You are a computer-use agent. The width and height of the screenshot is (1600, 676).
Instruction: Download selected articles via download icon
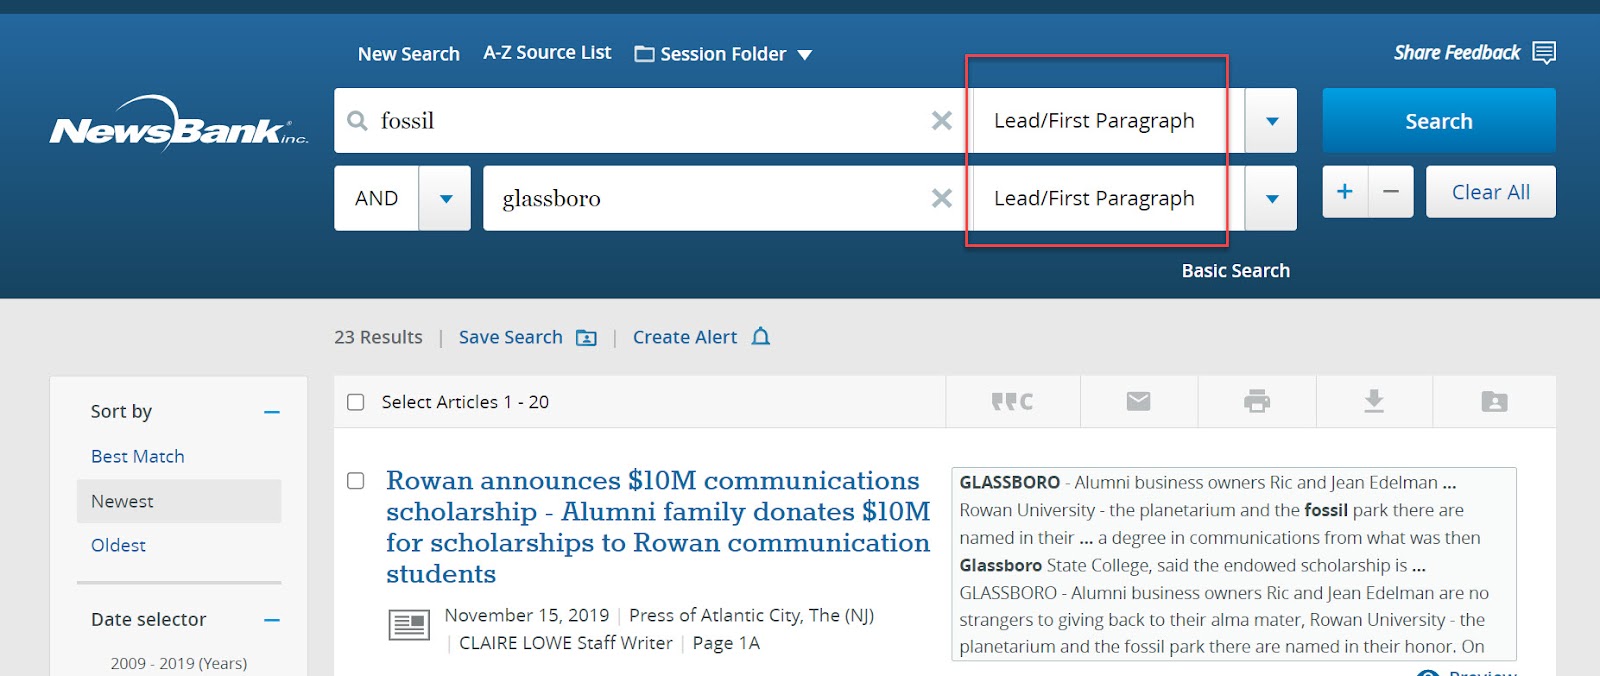(x=1374, y=402)
